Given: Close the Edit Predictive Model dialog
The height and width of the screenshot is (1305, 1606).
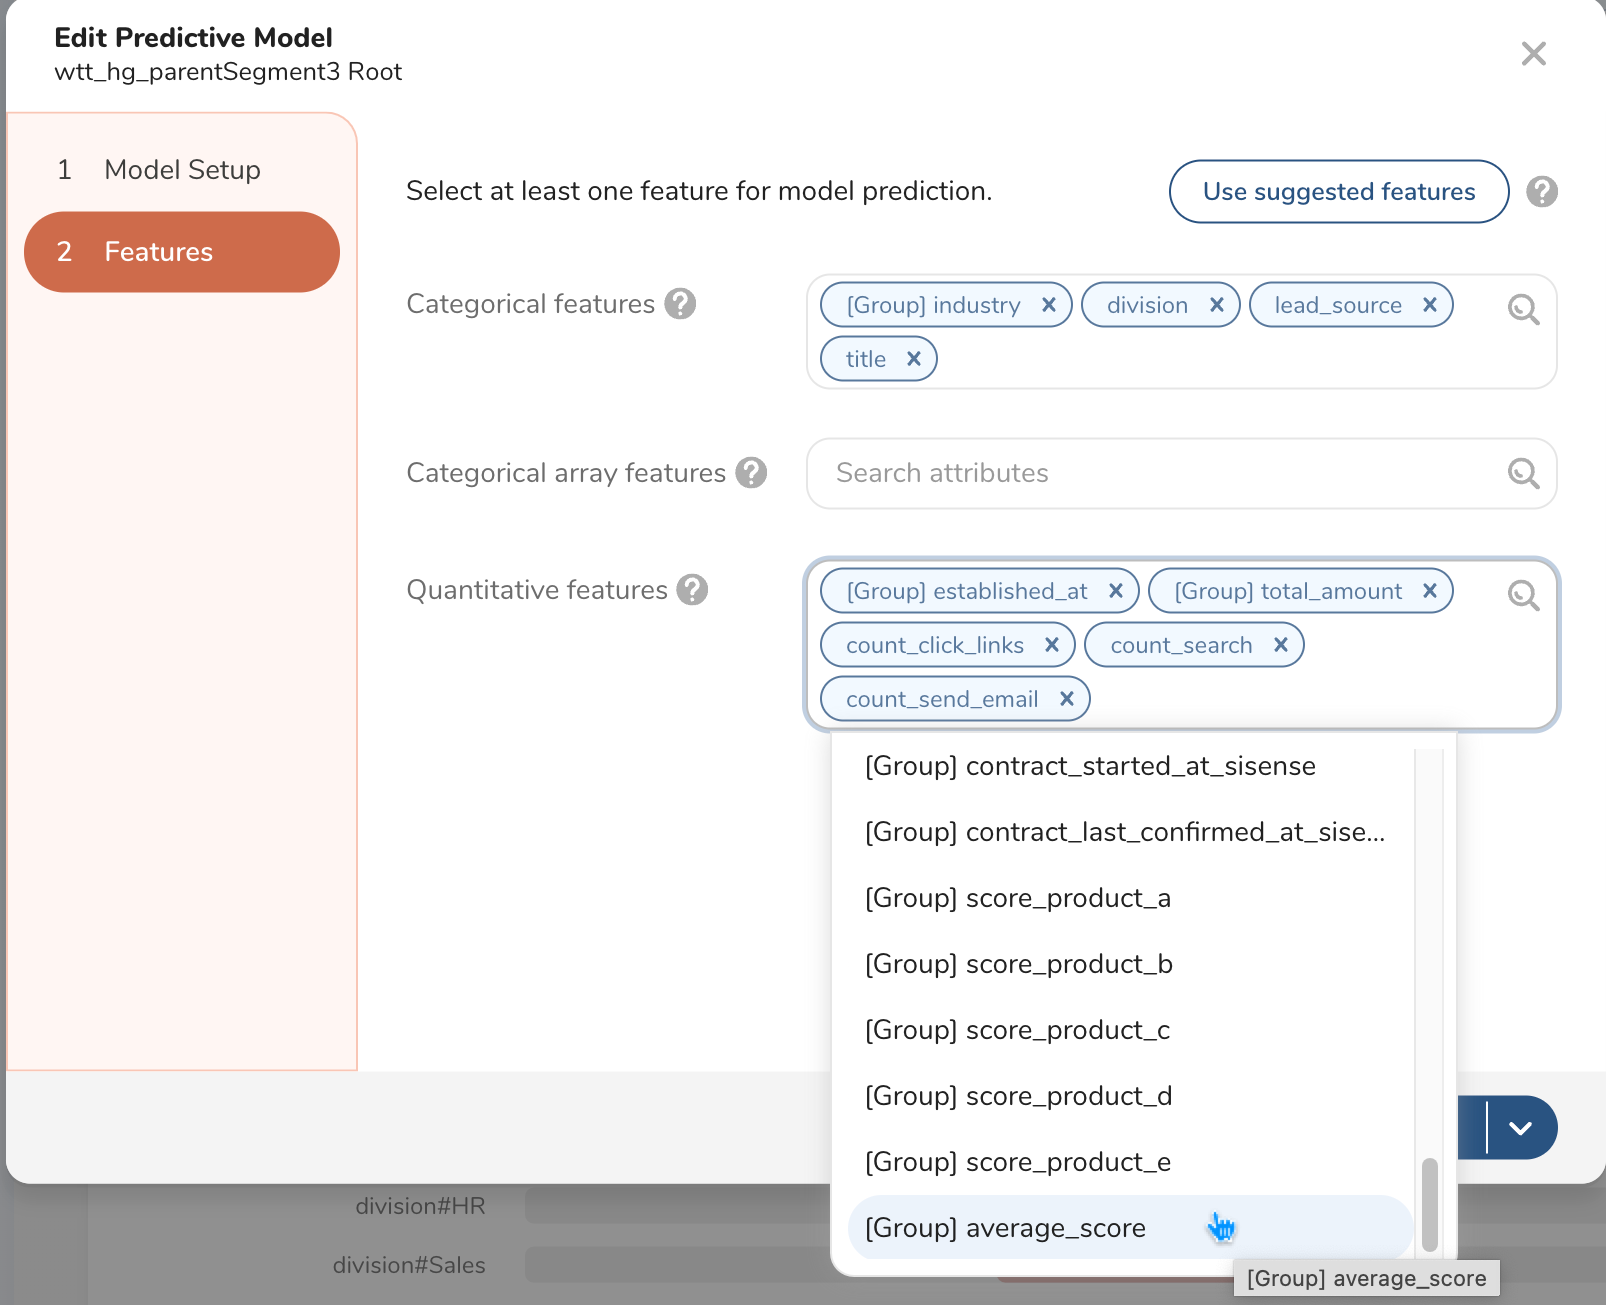Looking at the screenshot, I should point(1533,54).
